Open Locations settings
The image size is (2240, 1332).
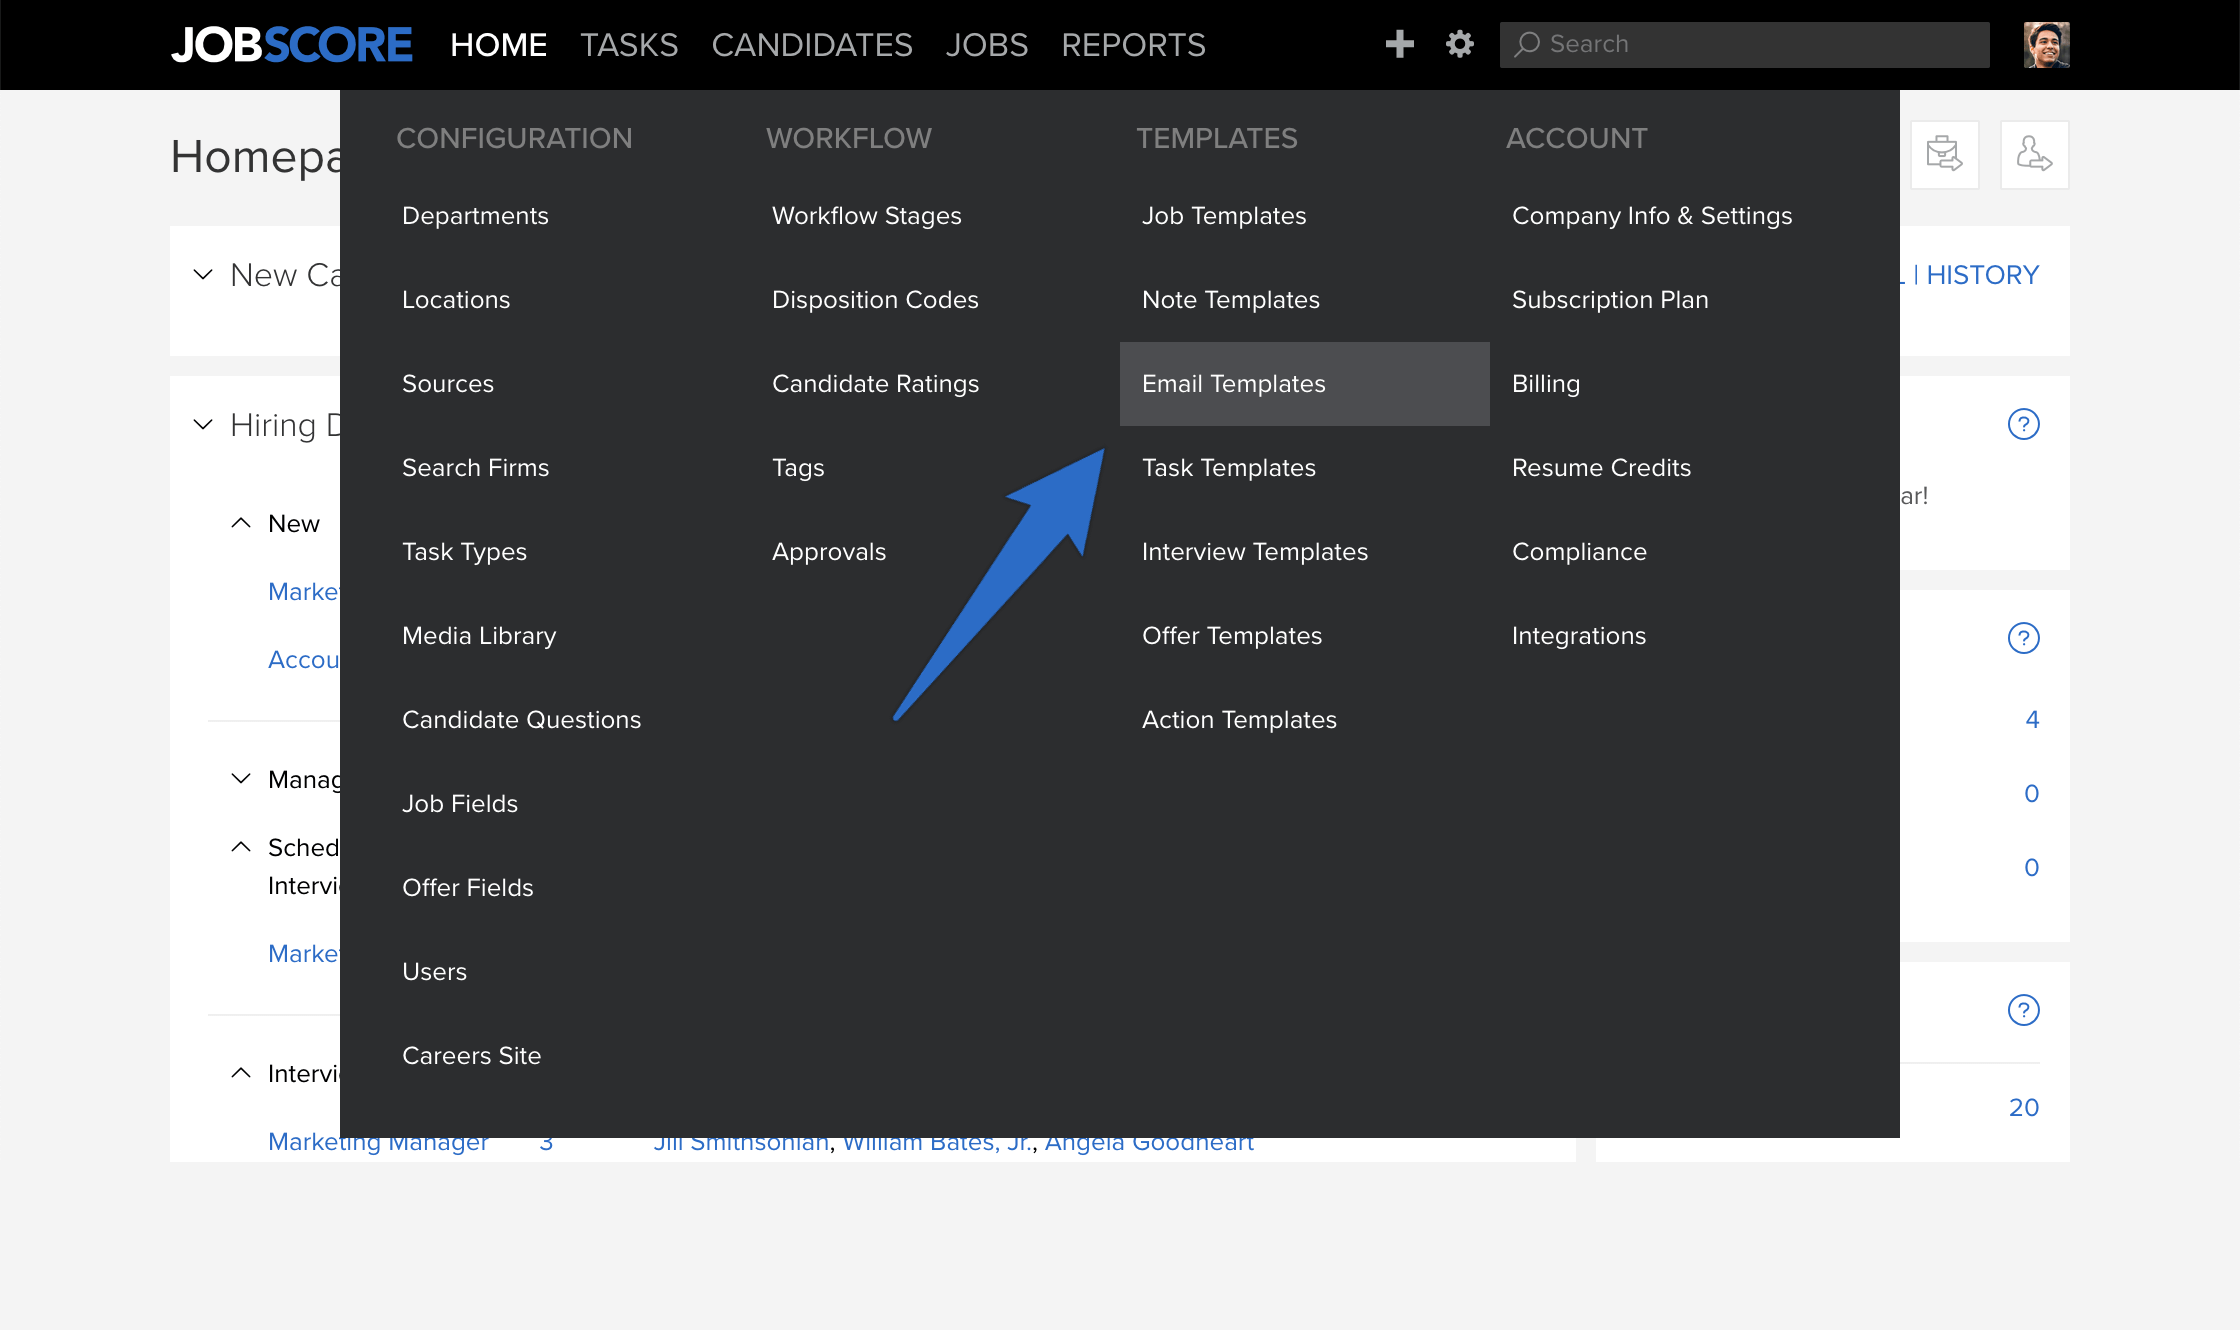(456, 300)
